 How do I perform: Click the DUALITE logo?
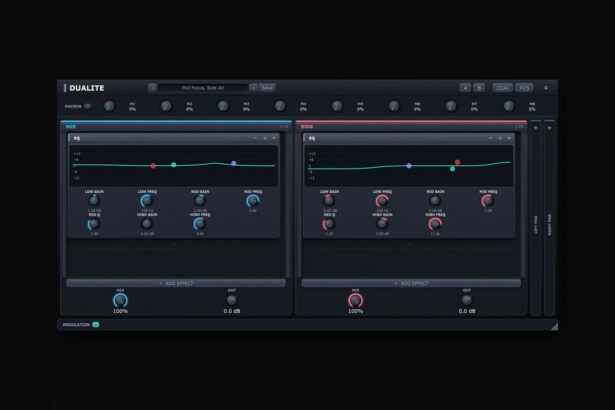[84, 88]
